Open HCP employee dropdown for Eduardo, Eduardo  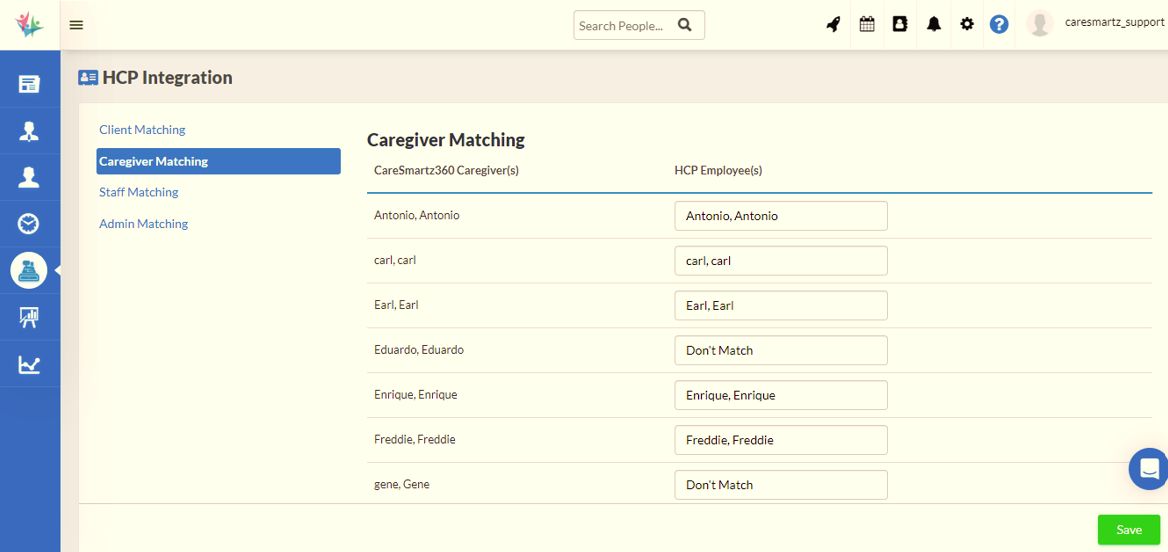point(780,350)
